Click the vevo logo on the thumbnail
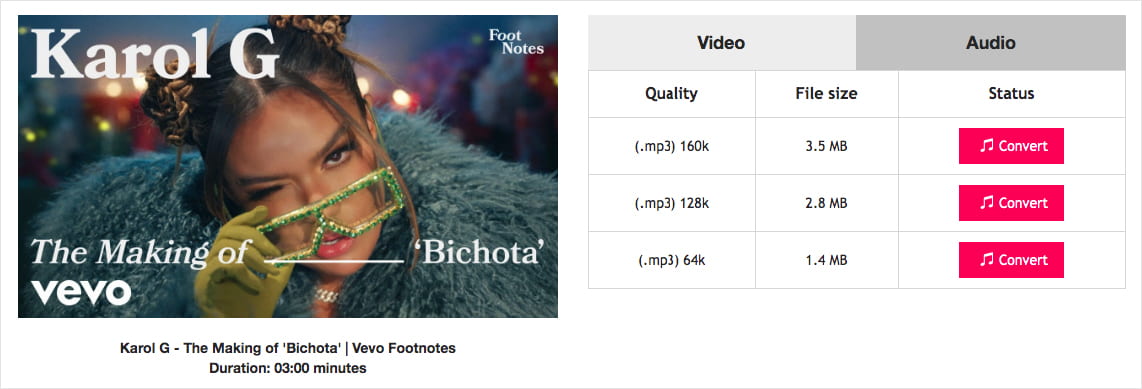Image resolution: width=1142 pixels, height=389 pixels. (x=81, y=292)
